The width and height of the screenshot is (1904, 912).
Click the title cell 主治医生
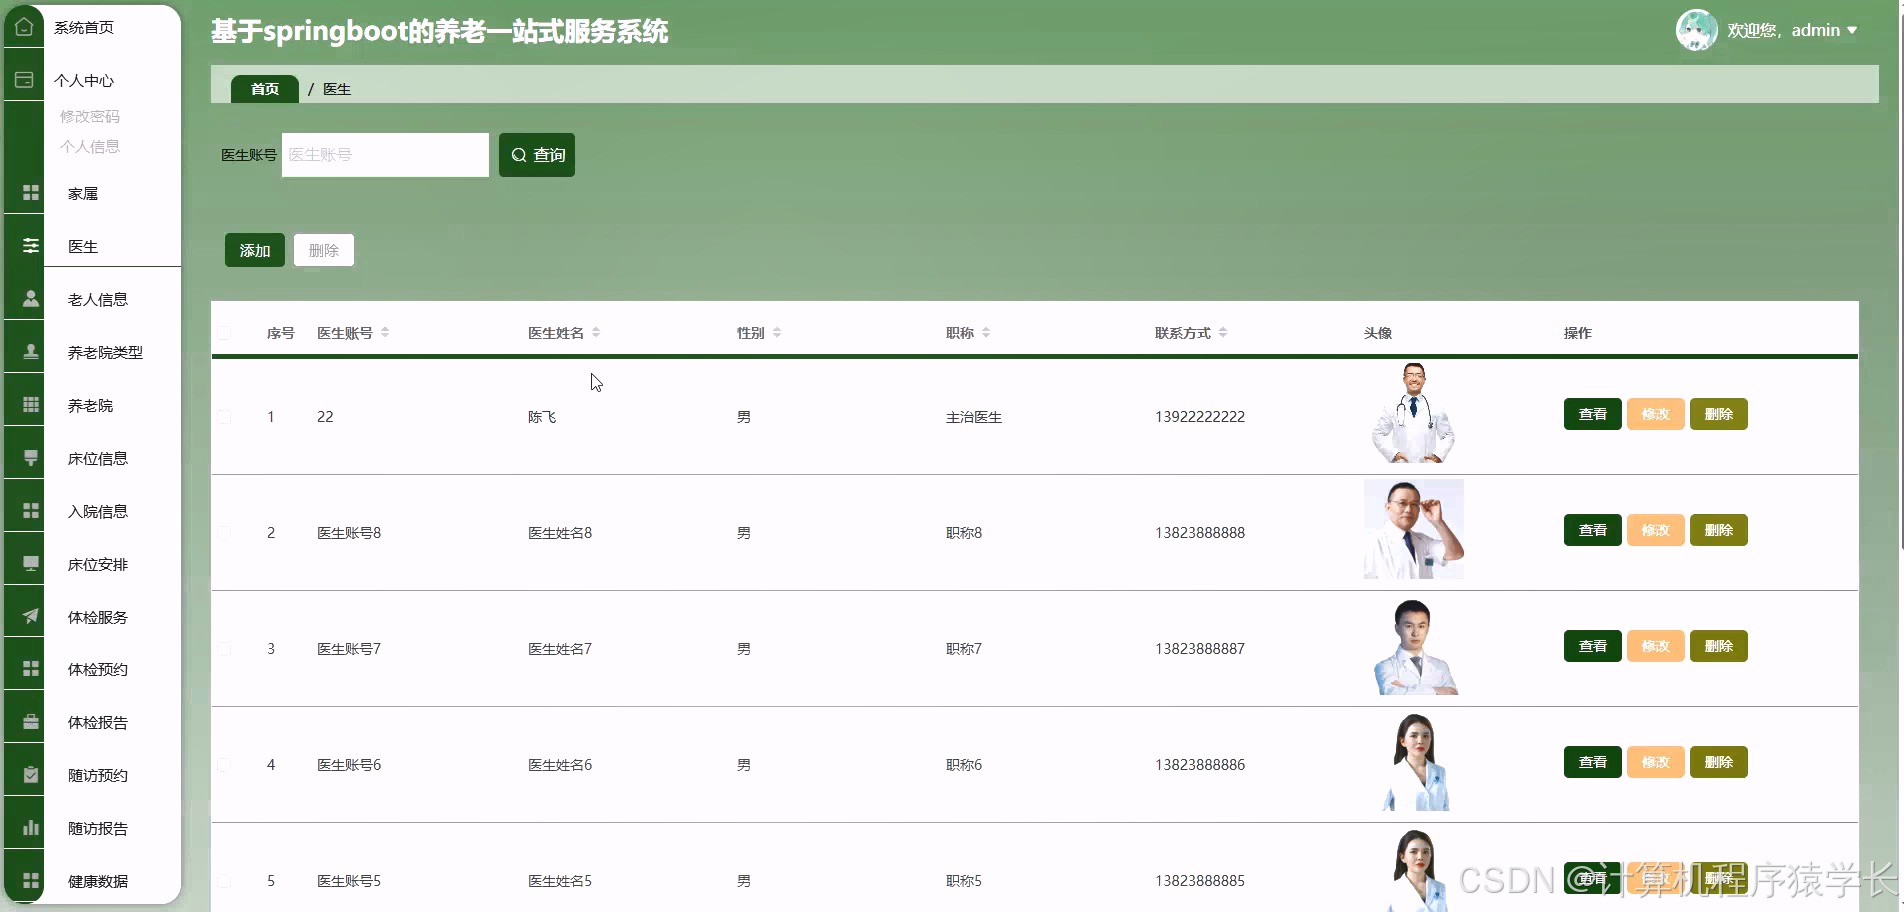(x=974, y=417)
